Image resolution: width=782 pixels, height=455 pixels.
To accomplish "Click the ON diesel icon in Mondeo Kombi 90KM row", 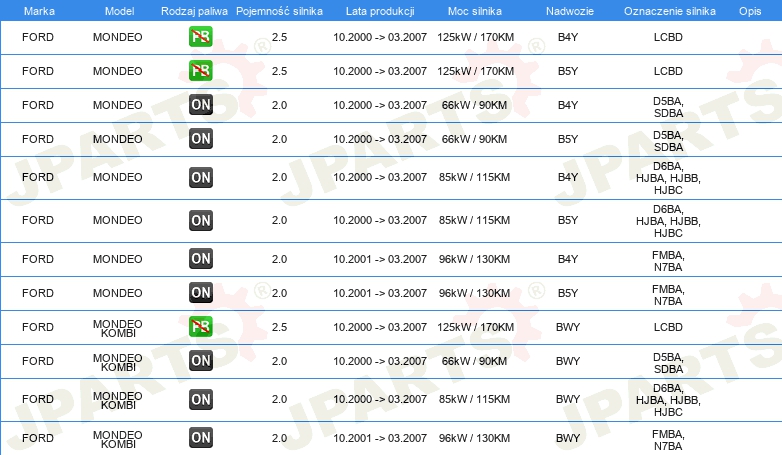I will [x=200, y=360].
